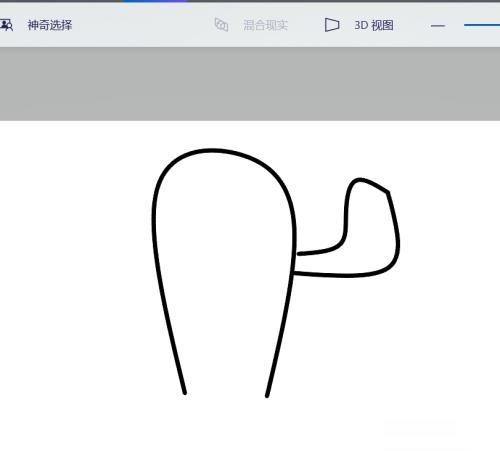This screenshot has width=500, height=451.
Task: Click the Magic select (神奇选择) icon
Action: pos(6,25)
